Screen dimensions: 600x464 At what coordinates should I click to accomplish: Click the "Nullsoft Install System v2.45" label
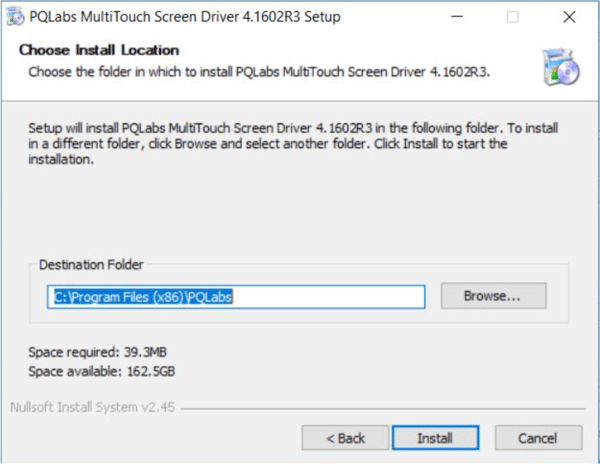(93, 407)
